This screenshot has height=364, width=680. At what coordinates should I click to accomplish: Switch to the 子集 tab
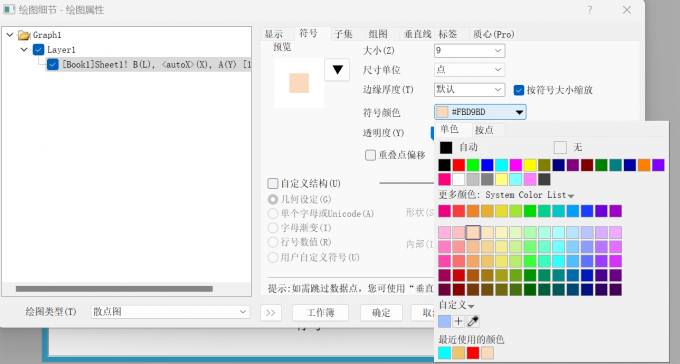pos(343,34)
